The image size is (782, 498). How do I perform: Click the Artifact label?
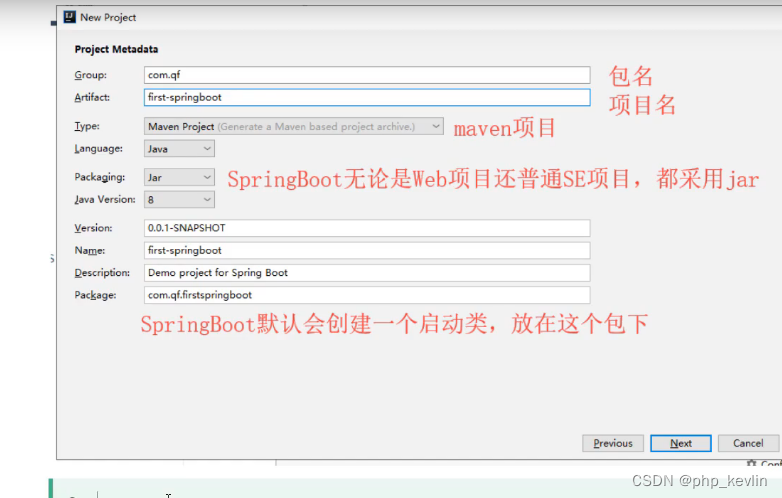coord(92,97)
